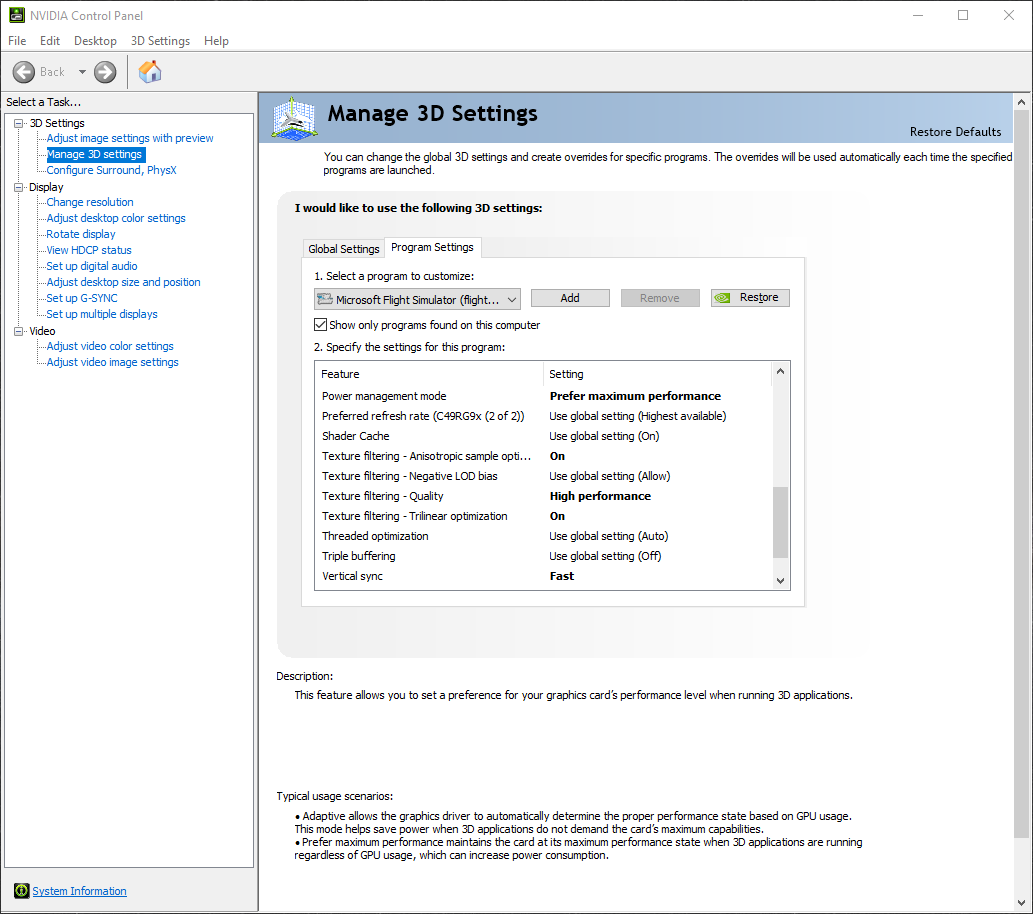1033x914 pixels.
Task: Open the System Information link
Action: [x=79, y=891]
